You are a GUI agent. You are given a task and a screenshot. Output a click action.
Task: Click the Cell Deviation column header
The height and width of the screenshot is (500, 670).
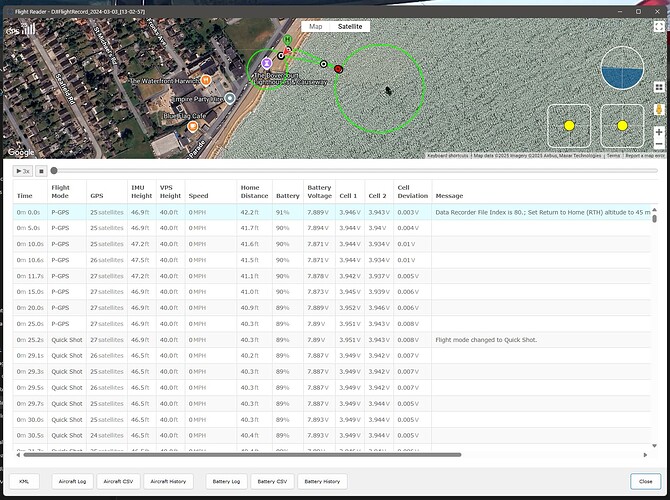[x=412, y=191]
